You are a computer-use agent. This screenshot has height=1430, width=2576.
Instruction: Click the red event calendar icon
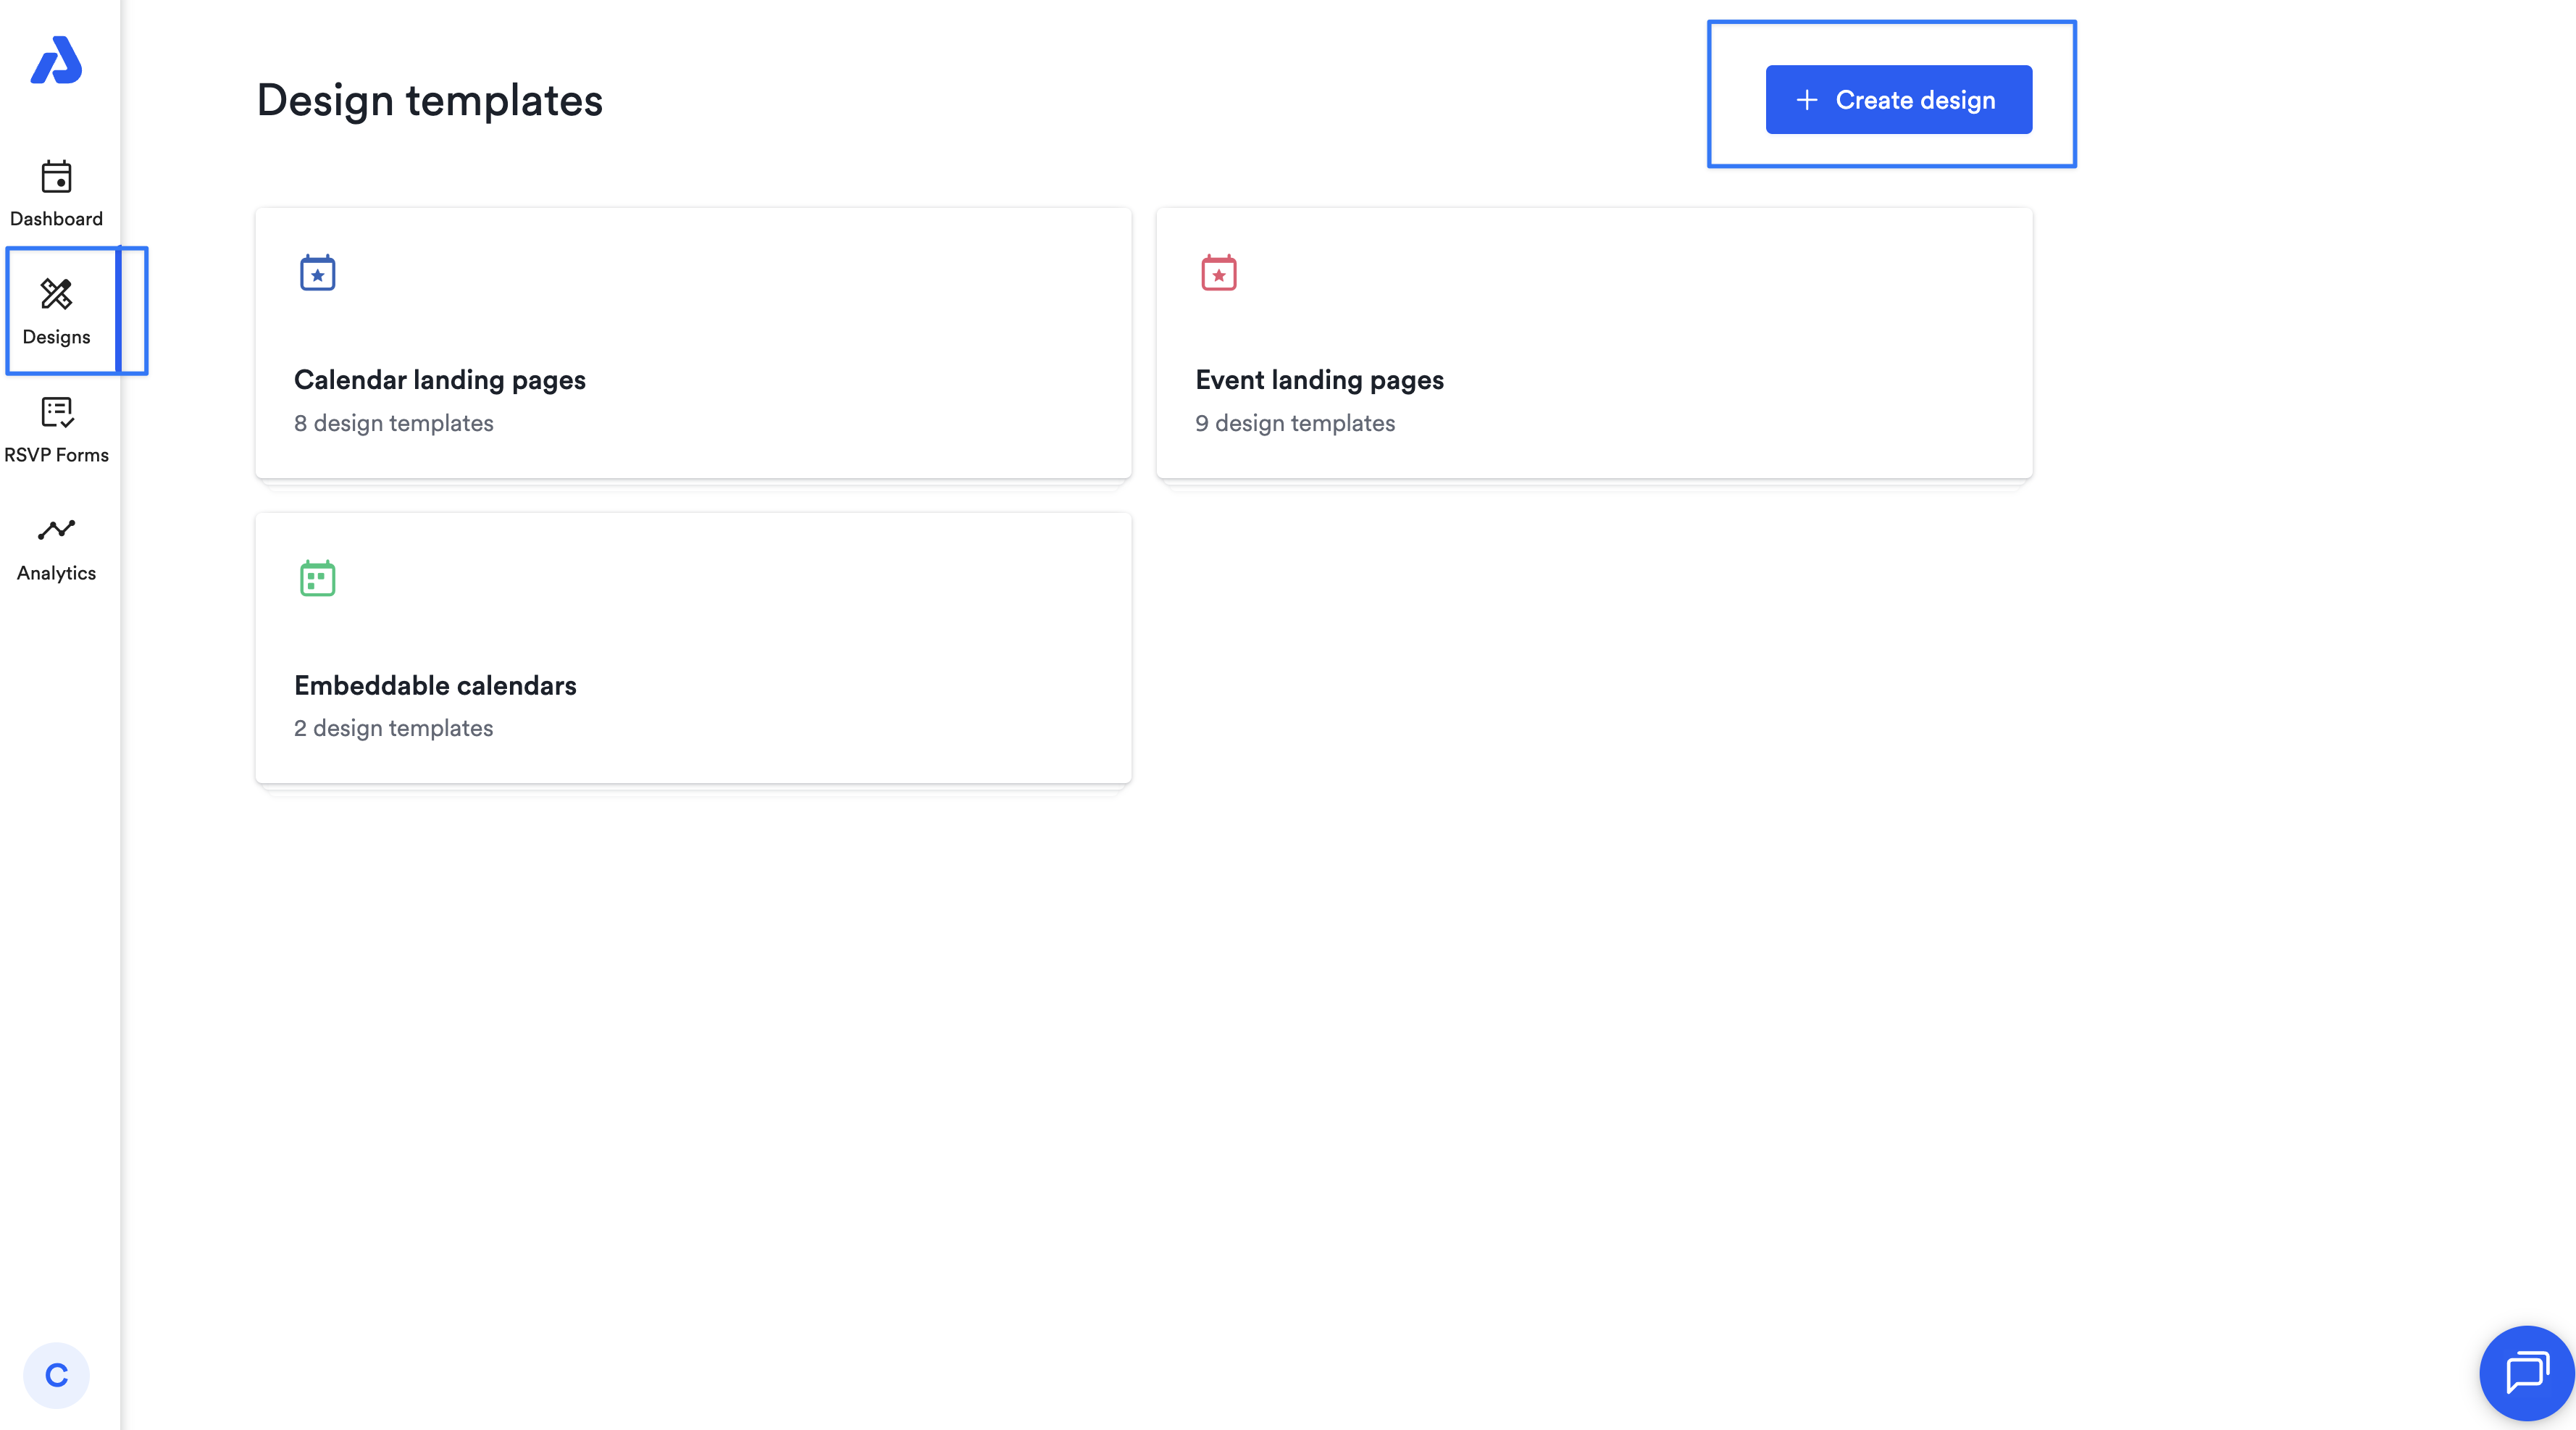coord(1218,273)
